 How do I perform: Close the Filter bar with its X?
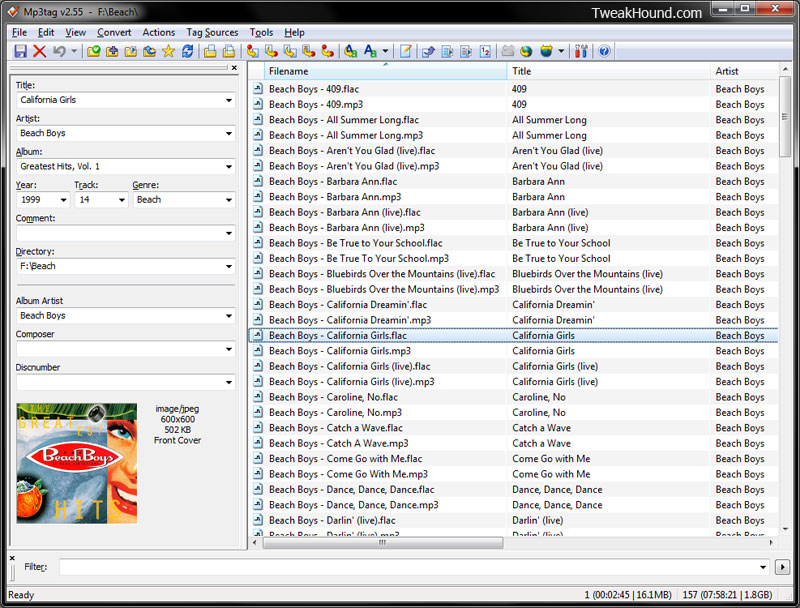(x=12, y=558)
